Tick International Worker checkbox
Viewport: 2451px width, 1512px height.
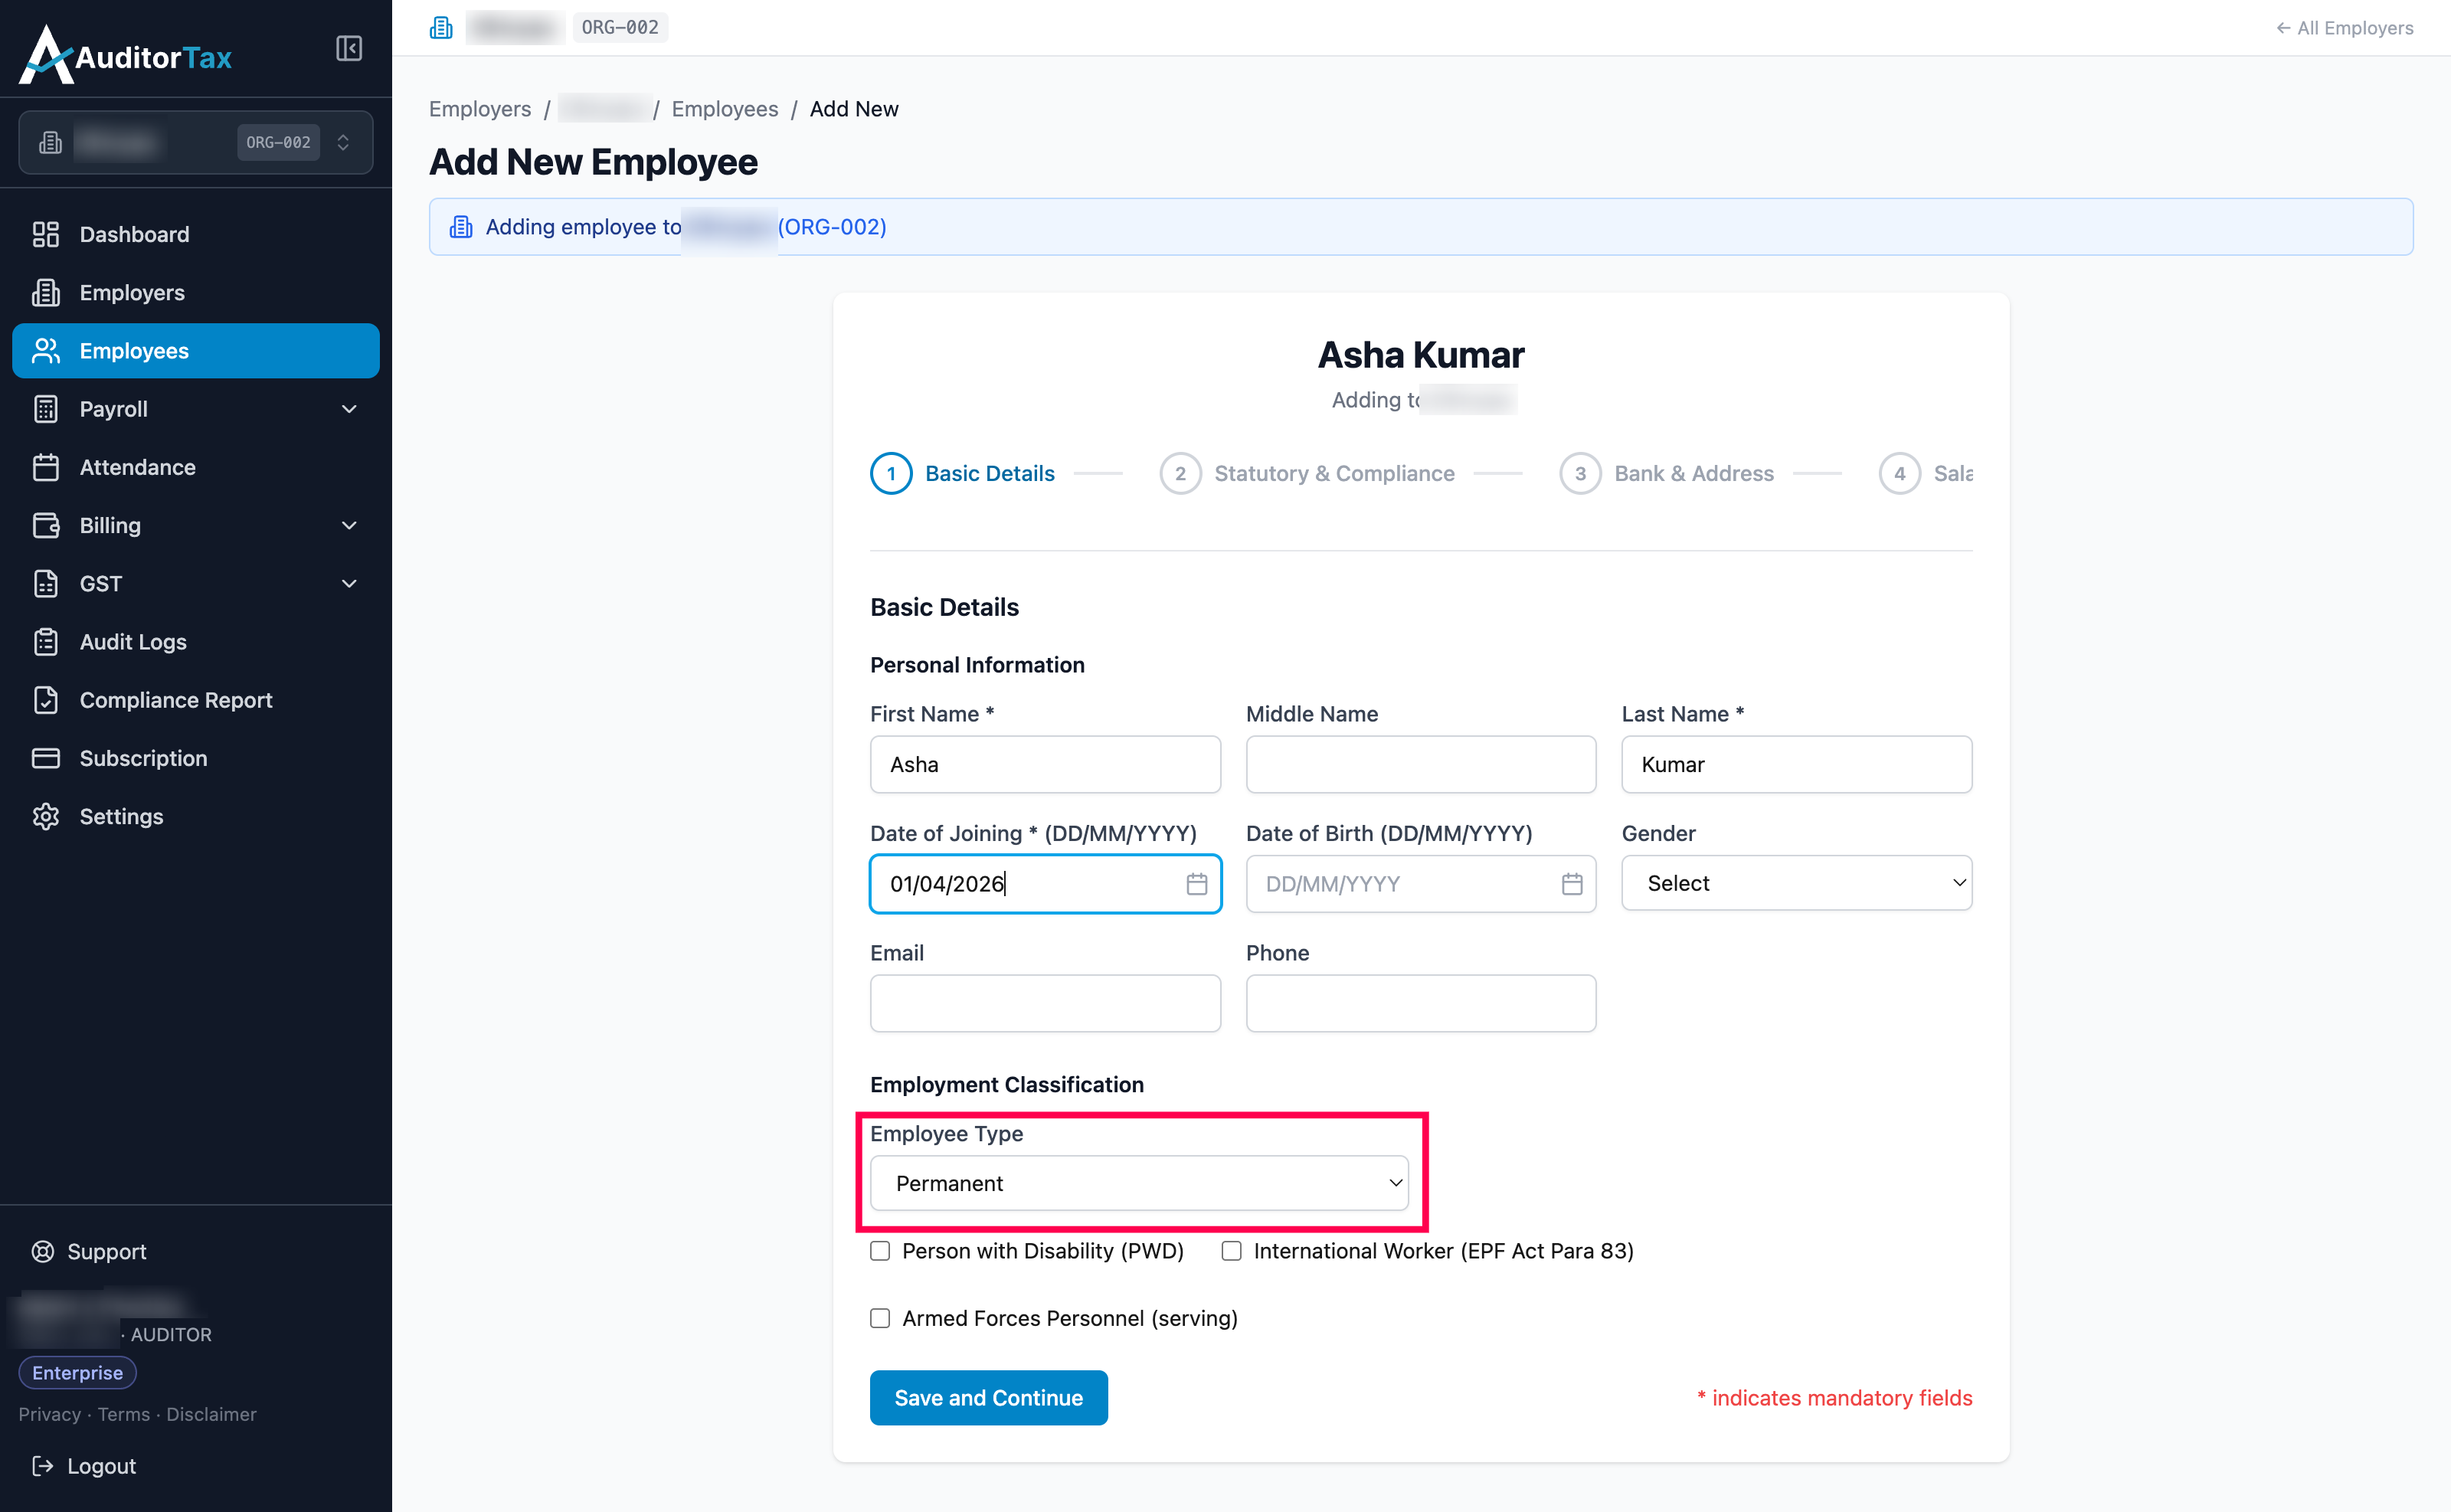tap(1232, 1251)
